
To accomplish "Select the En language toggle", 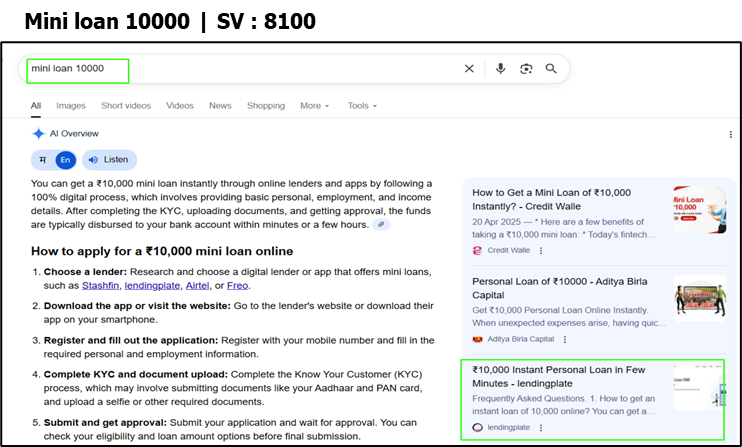I will (x=65, y=160).
